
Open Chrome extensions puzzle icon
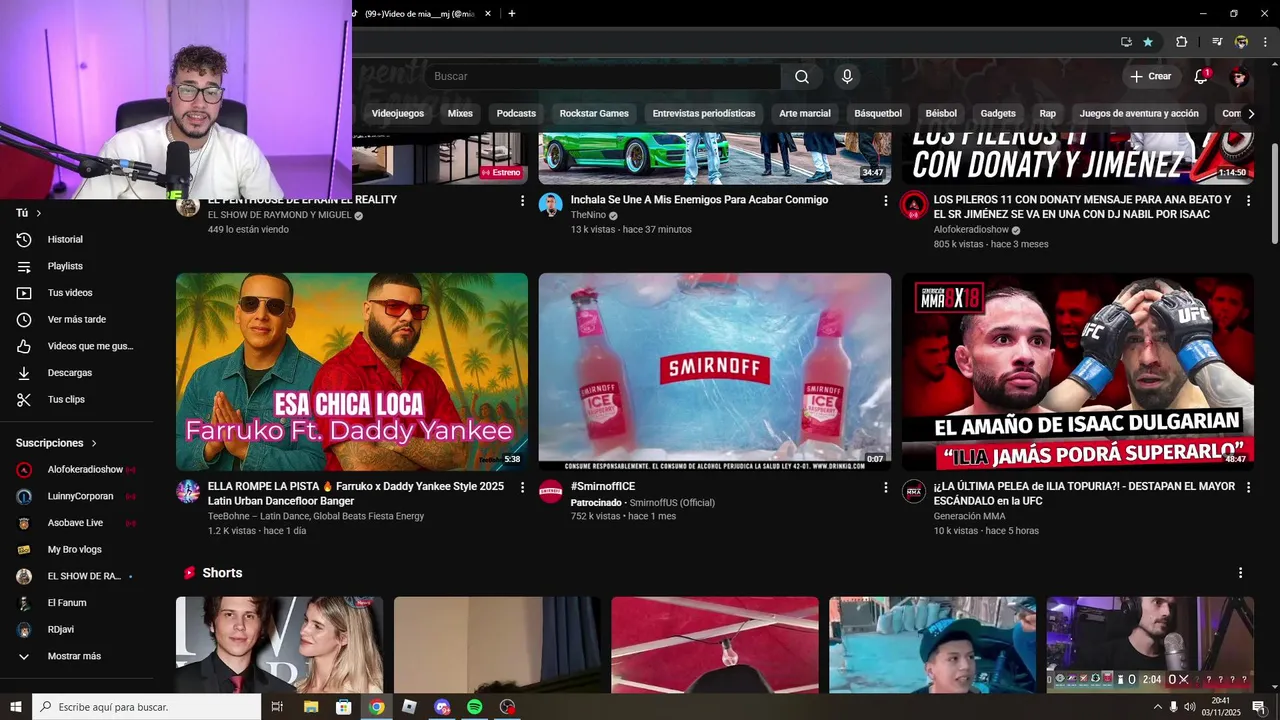(1181, 42)
